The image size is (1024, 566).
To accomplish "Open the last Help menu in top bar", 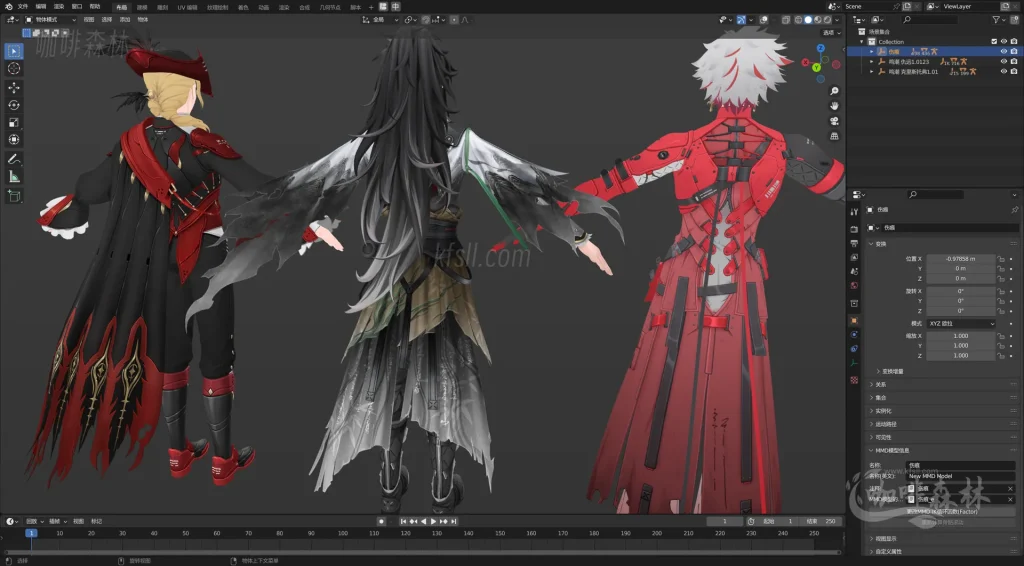I will pos(95,7).
